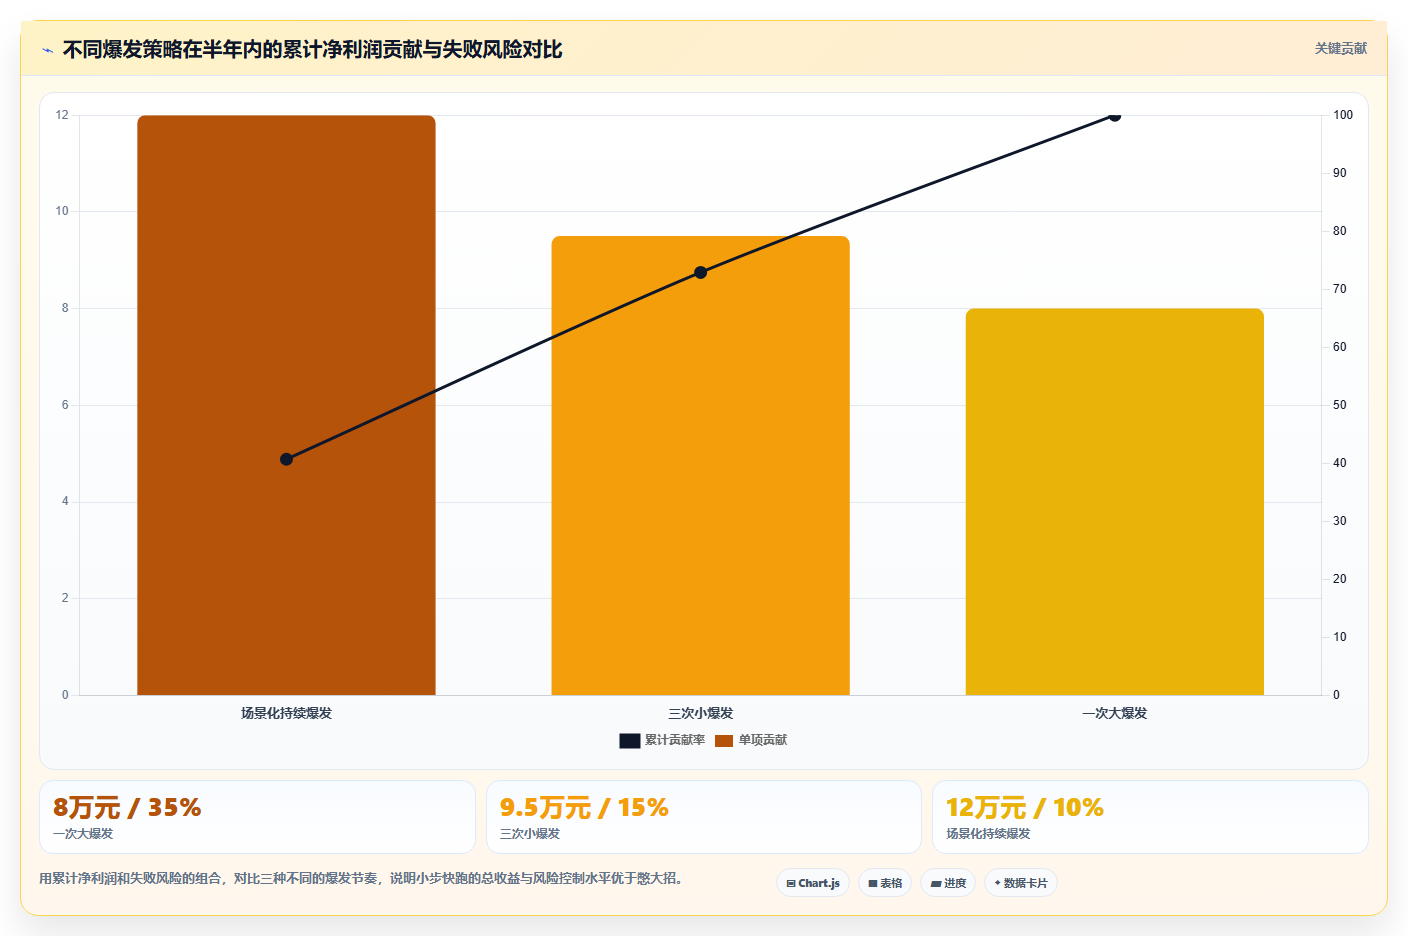Click the 表格 tag
This screenshot has width=1408, height=936.
pyautogui.click(x=885, y=883)
